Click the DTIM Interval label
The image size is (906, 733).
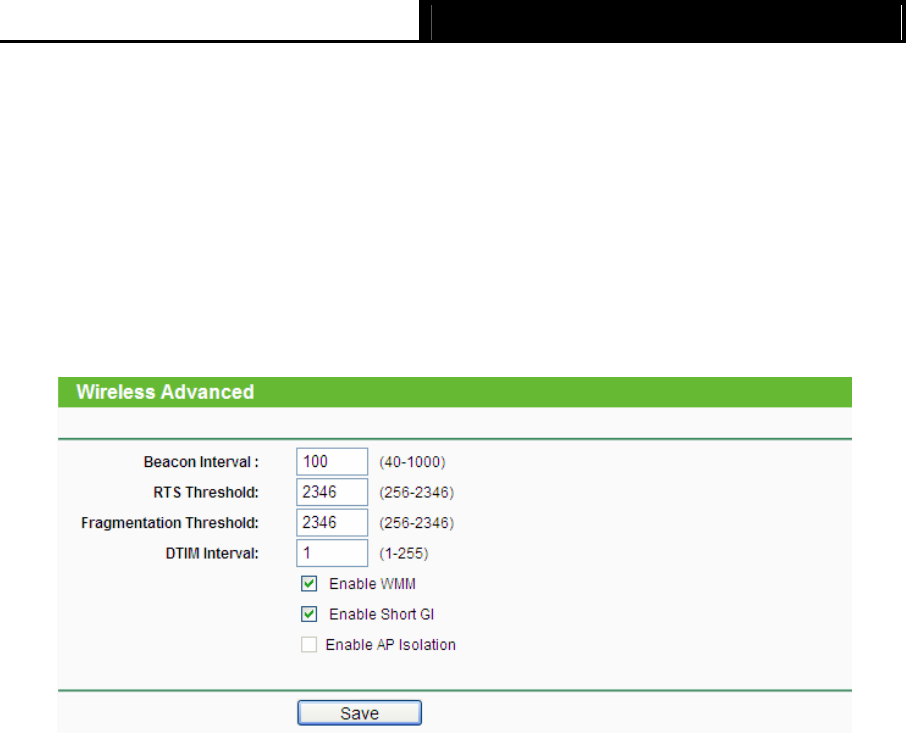tap(212, 554)
